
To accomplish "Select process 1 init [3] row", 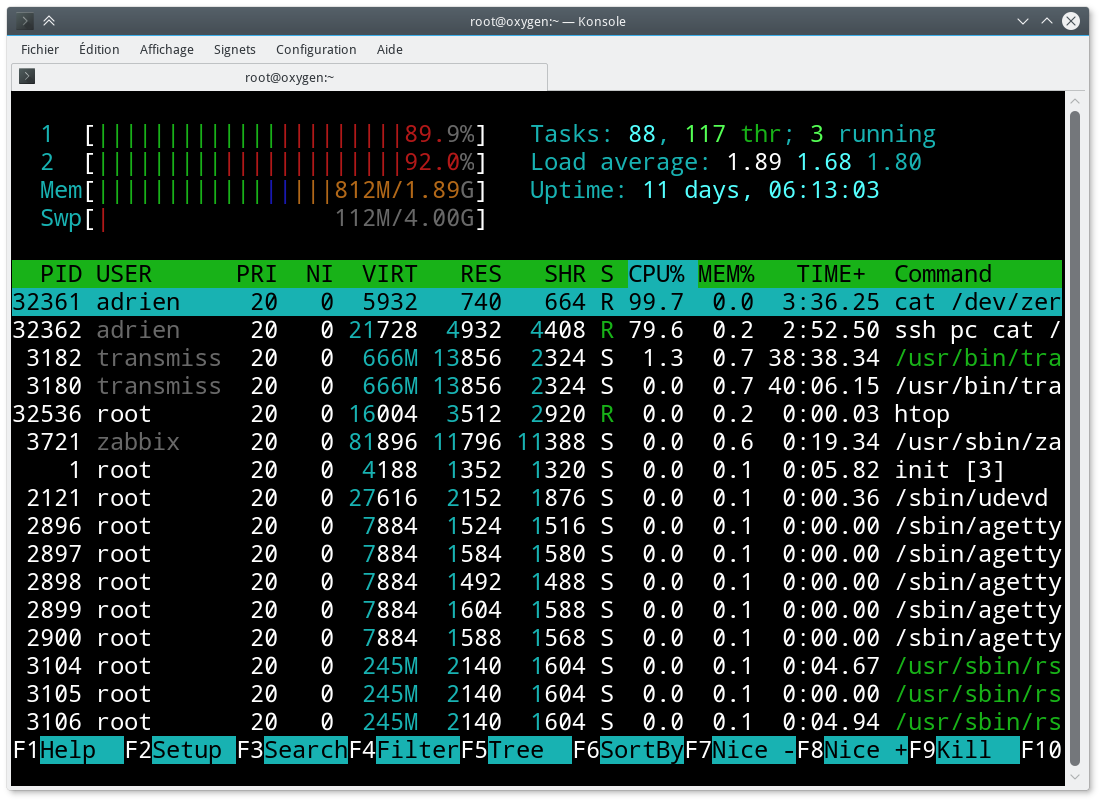I will point(537,470).
